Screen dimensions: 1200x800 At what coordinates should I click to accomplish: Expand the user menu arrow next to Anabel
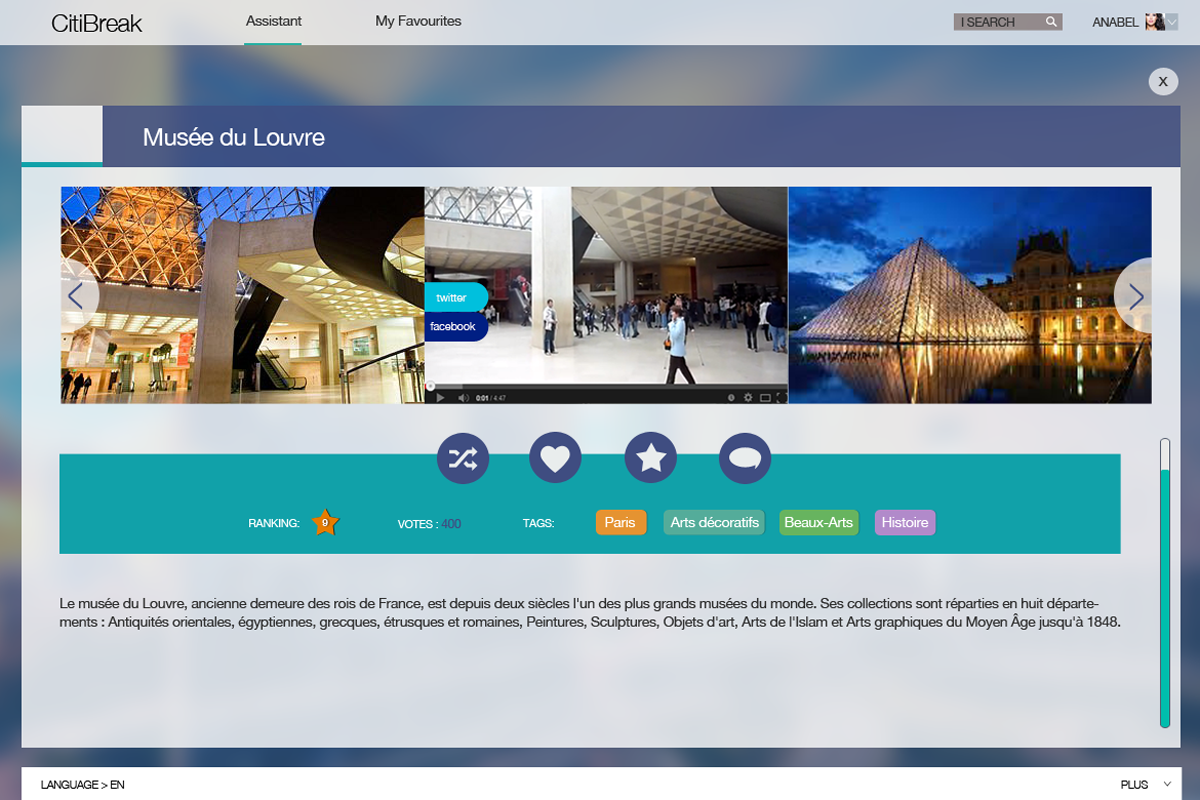click(1172, 22)
